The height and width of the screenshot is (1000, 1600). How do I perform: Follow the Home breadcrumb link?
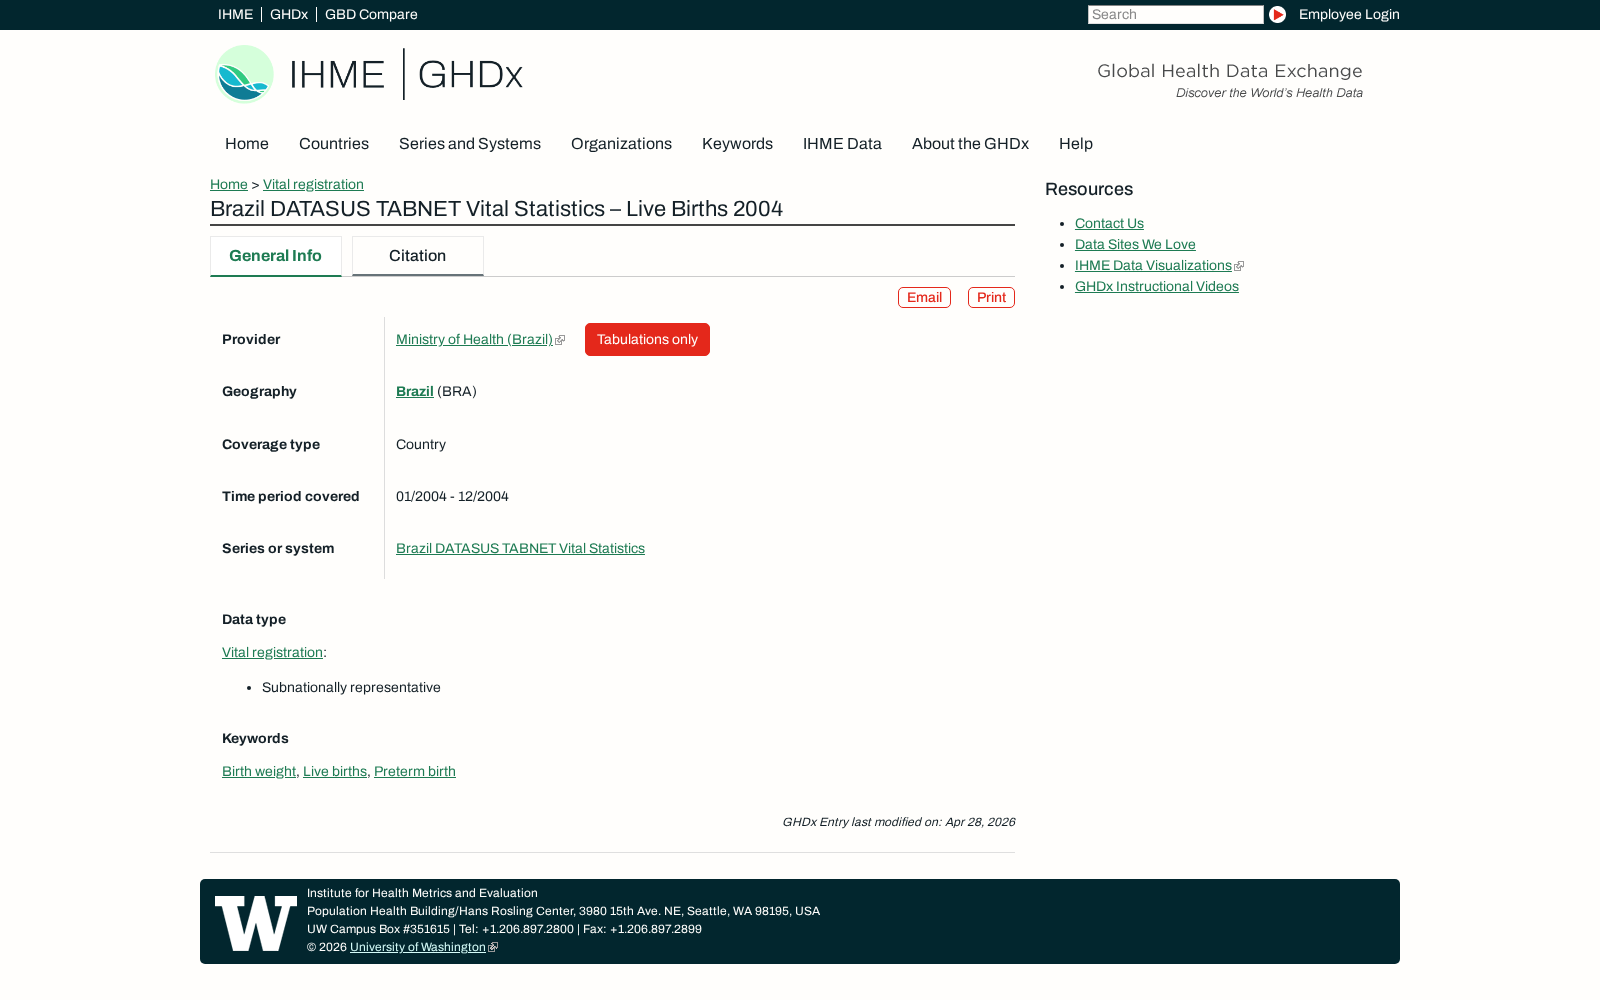pos(229,184)
